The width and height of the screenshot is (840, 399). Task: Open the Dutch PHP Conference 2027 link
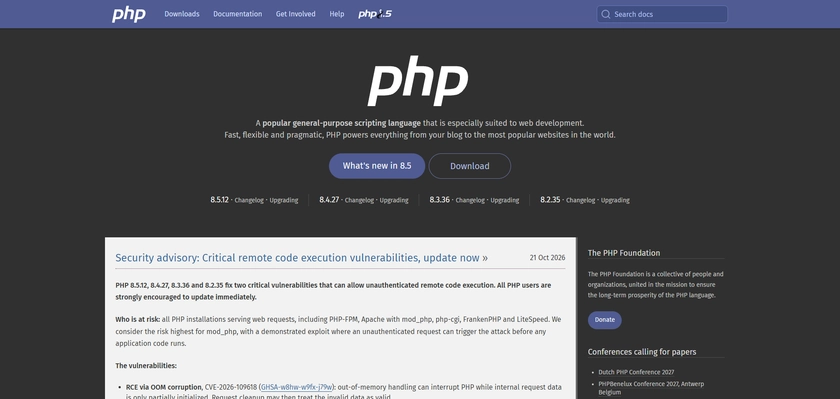[x=636, y=372]
